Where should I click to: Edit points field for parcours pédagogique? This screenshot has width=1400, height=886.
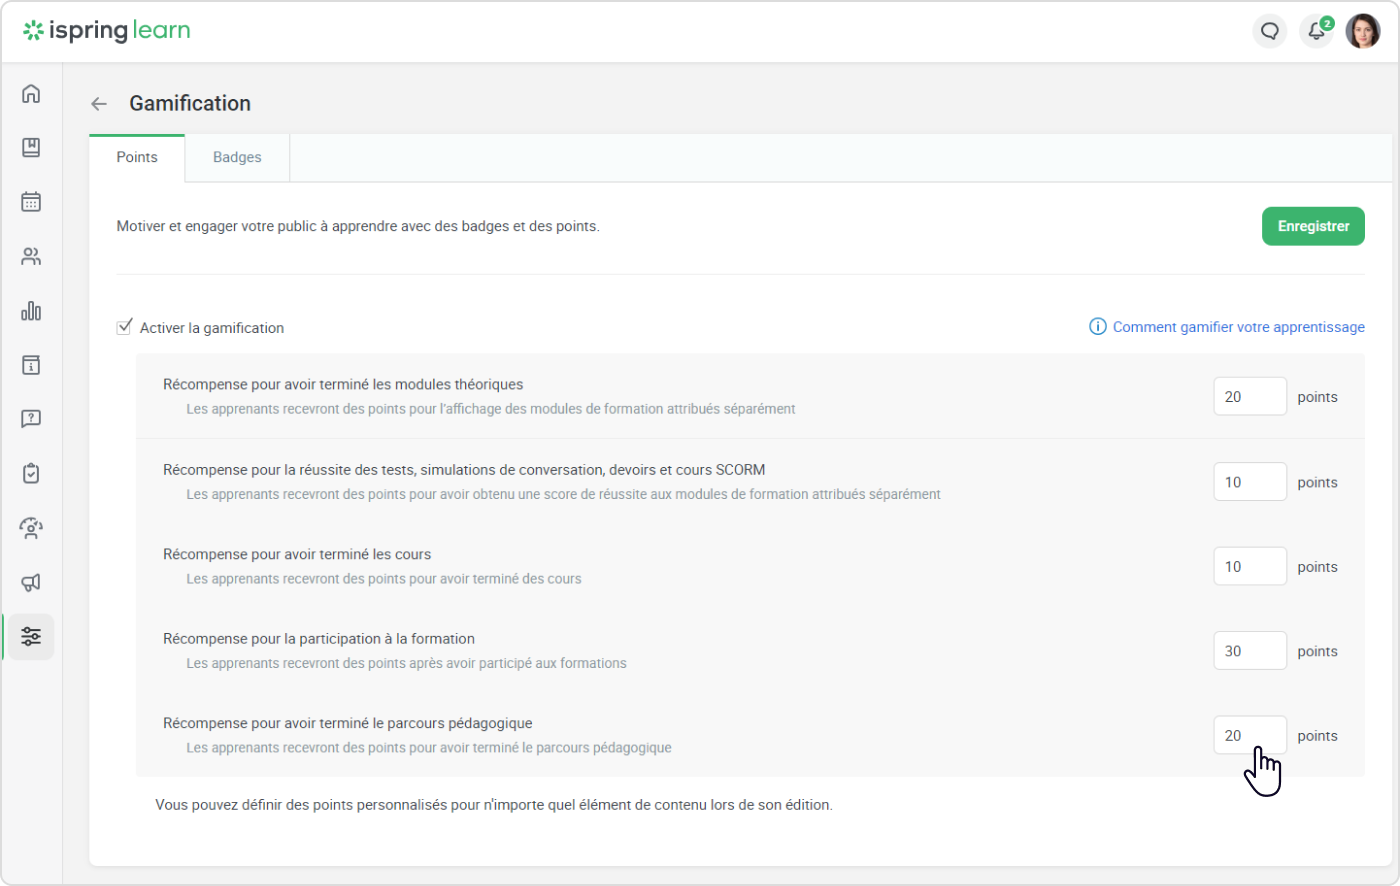coord(1250,736)
